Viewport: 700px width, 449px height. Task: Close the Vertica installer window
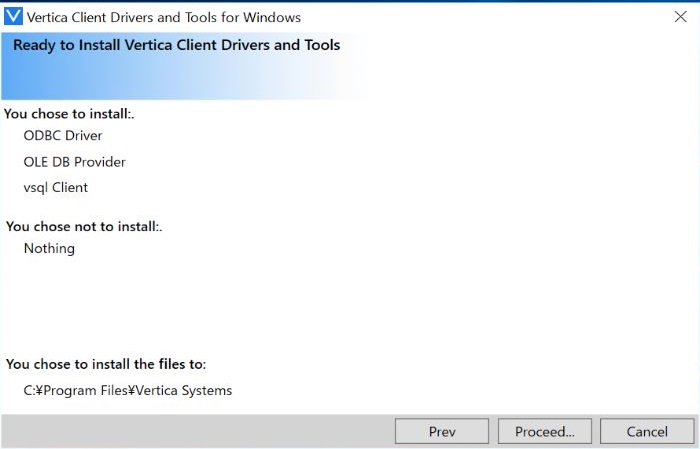(x=680, y=16)
